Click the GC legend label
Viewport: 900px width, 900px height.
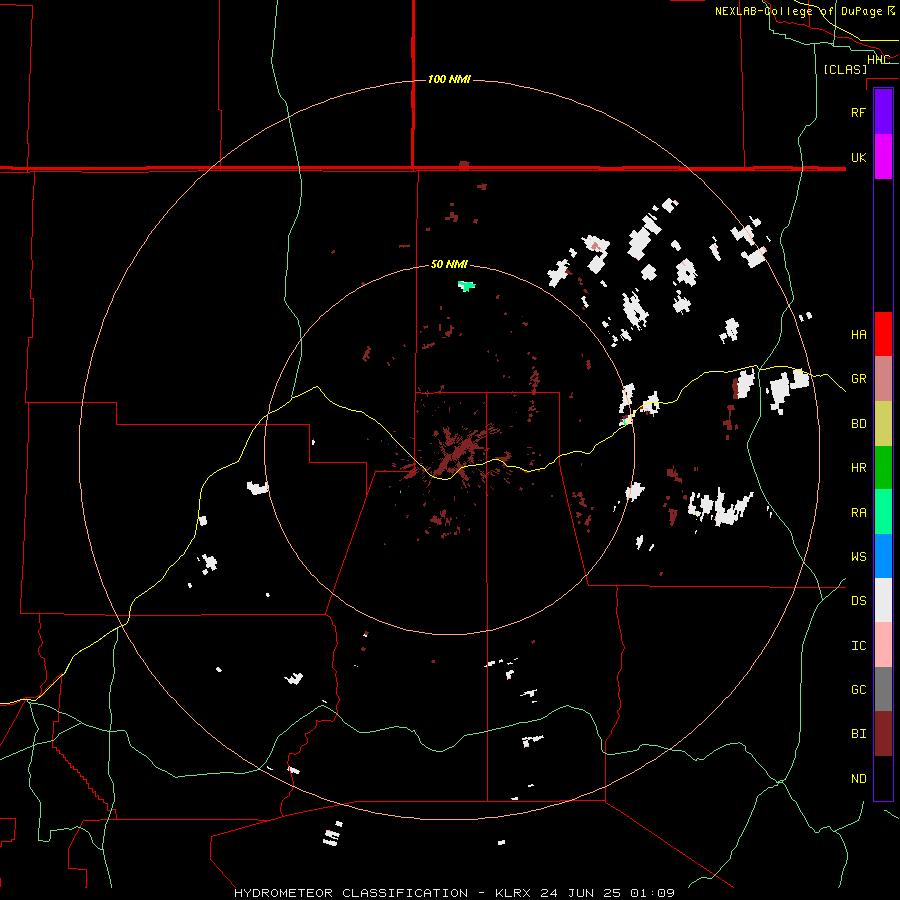[x=858, y=689]
